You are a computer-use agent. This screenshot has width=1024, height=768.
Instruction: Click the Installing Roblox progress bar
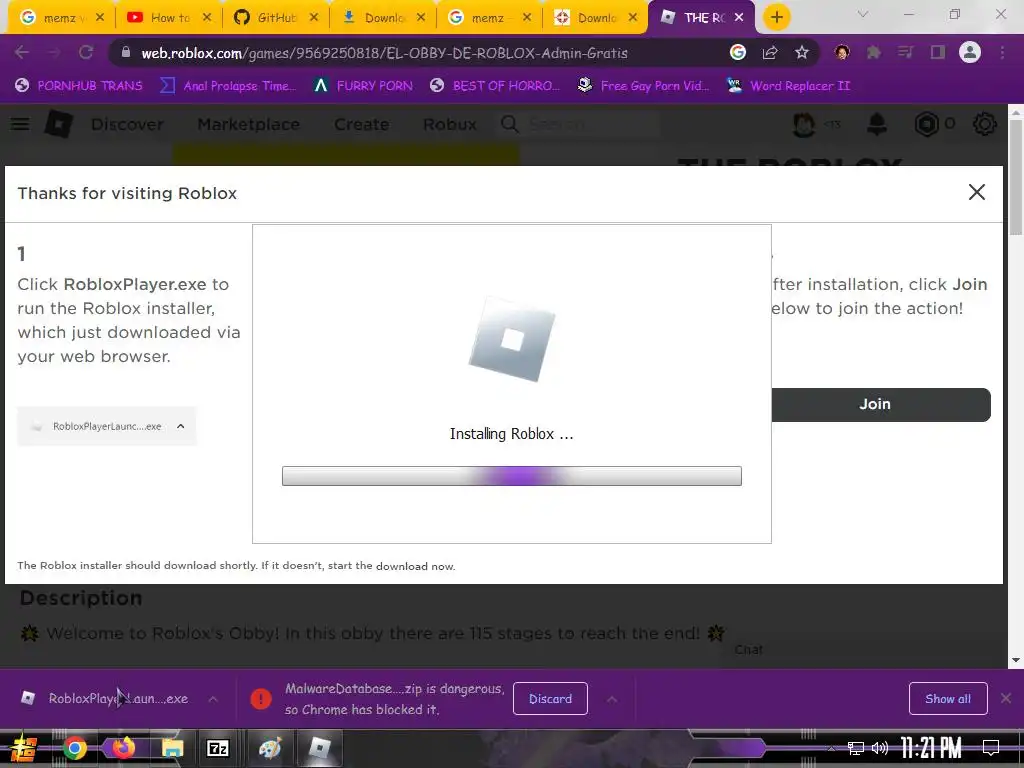click(x=511, y=476)
